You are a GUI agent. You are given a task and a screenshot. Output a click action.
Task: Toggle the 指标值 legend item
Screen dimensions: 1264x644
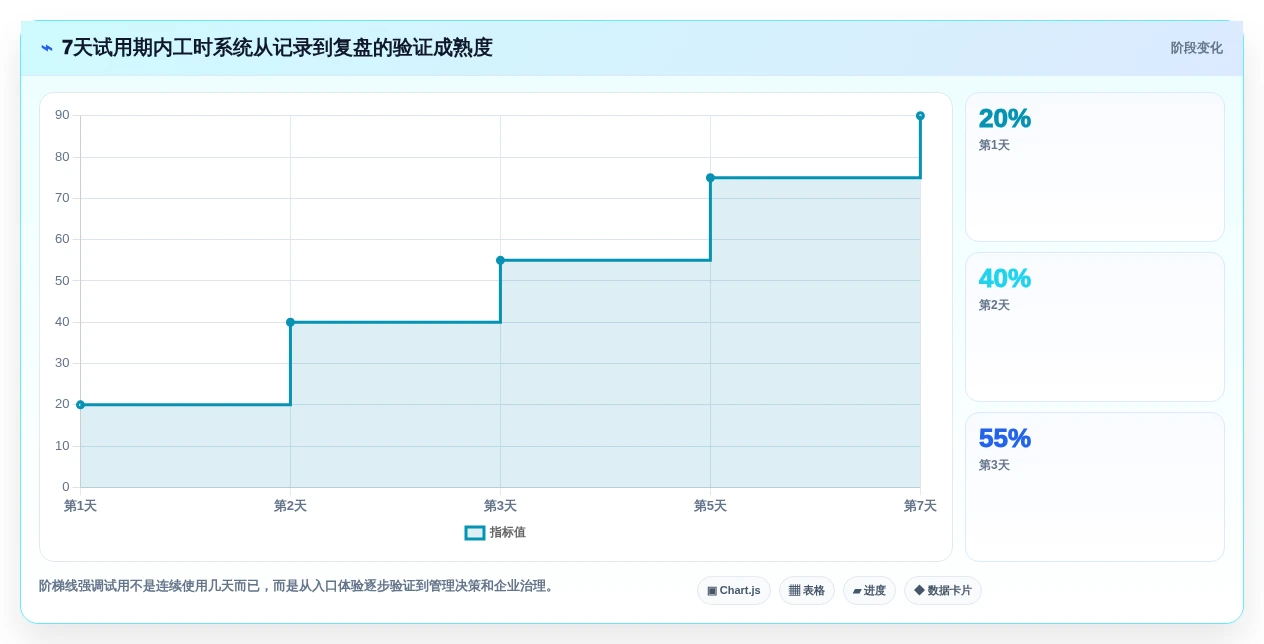coord(495,533)
